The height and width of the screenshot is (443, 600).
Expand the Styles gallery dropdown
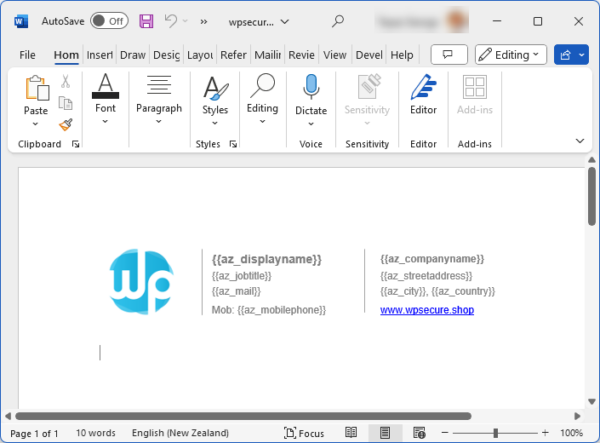click(215, 122)
